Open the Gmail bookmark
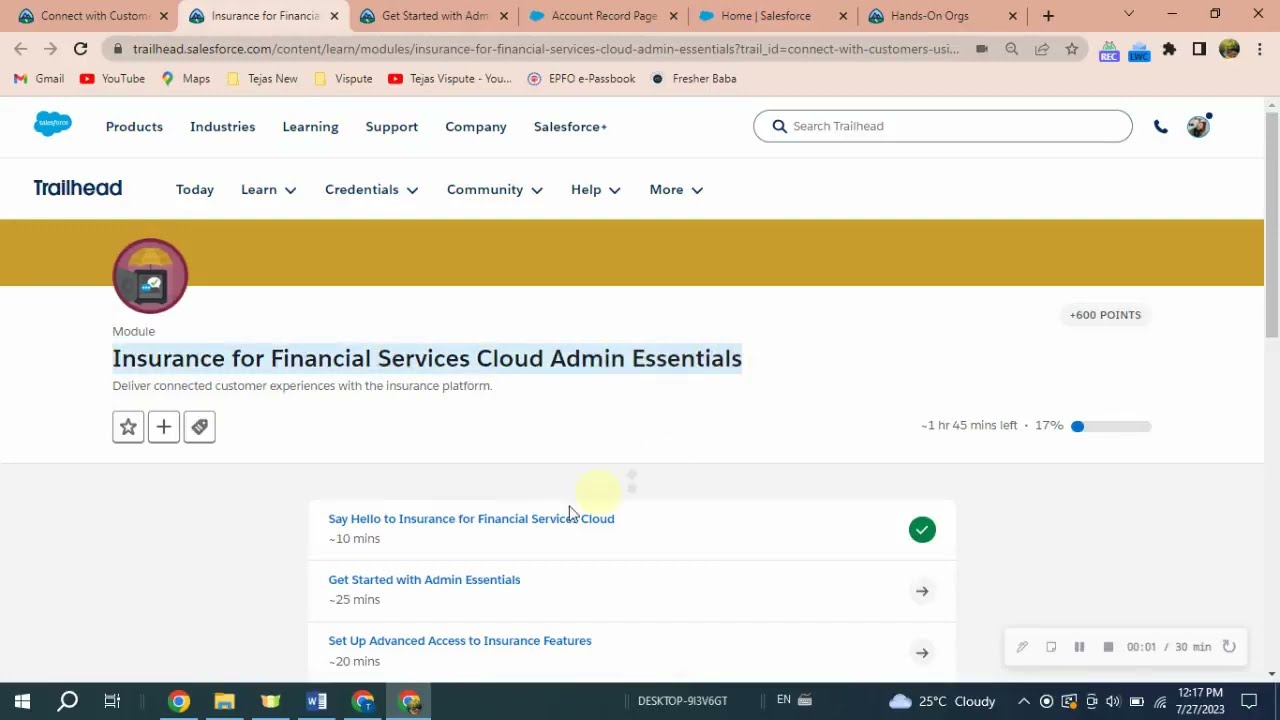This screenshot has height=720, width=1280. (39, 79)
